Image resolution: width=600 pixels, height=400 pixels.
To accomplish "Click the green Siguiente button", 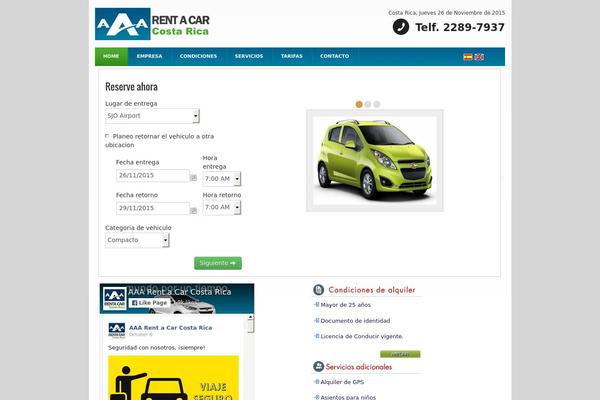I will click(218, 263).
